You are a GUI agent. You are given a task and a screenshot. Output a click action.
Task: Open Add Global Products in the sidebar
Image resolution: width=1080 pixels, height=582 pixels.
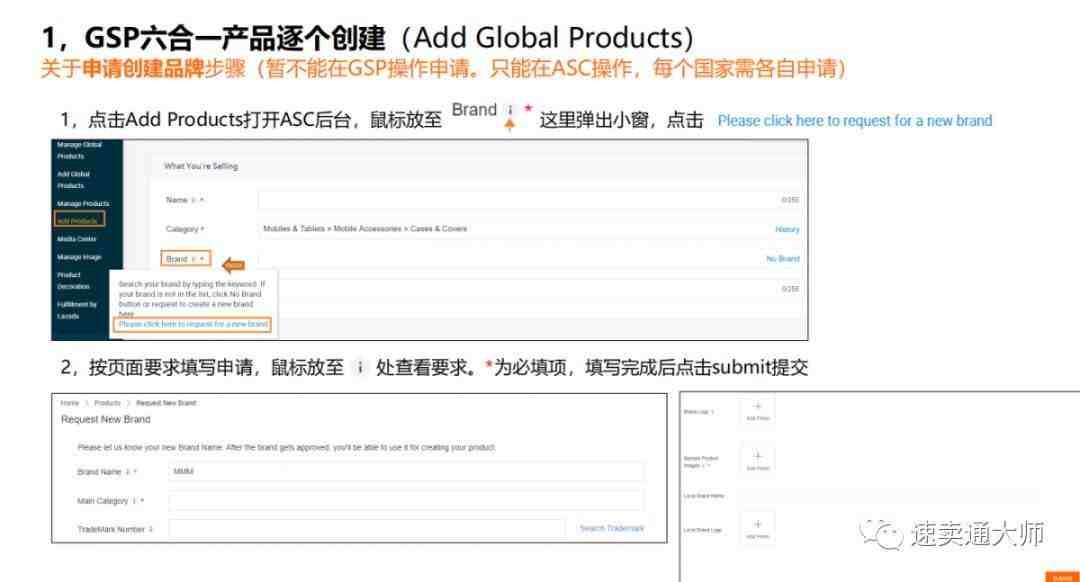[73, 180]
